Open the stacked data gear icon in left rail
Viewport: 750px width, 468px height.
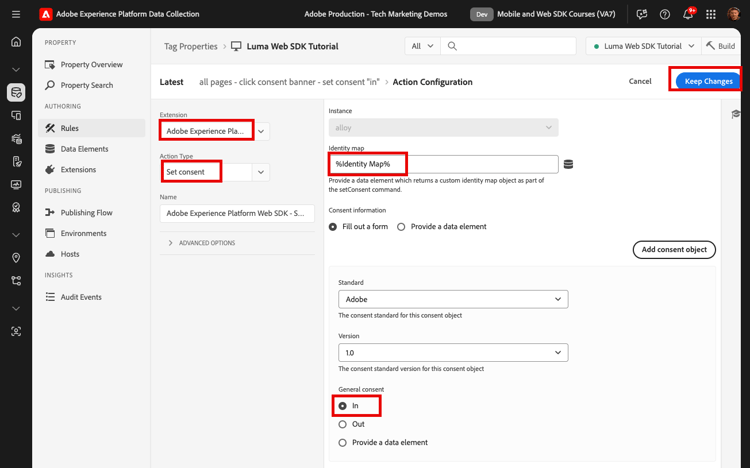pyautogui.click(x=16, y=139)
